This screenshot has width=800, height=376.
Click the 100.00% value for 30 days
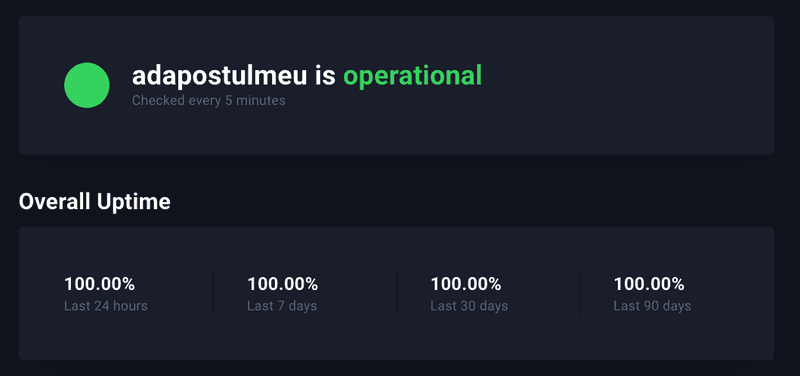(466, 284)
